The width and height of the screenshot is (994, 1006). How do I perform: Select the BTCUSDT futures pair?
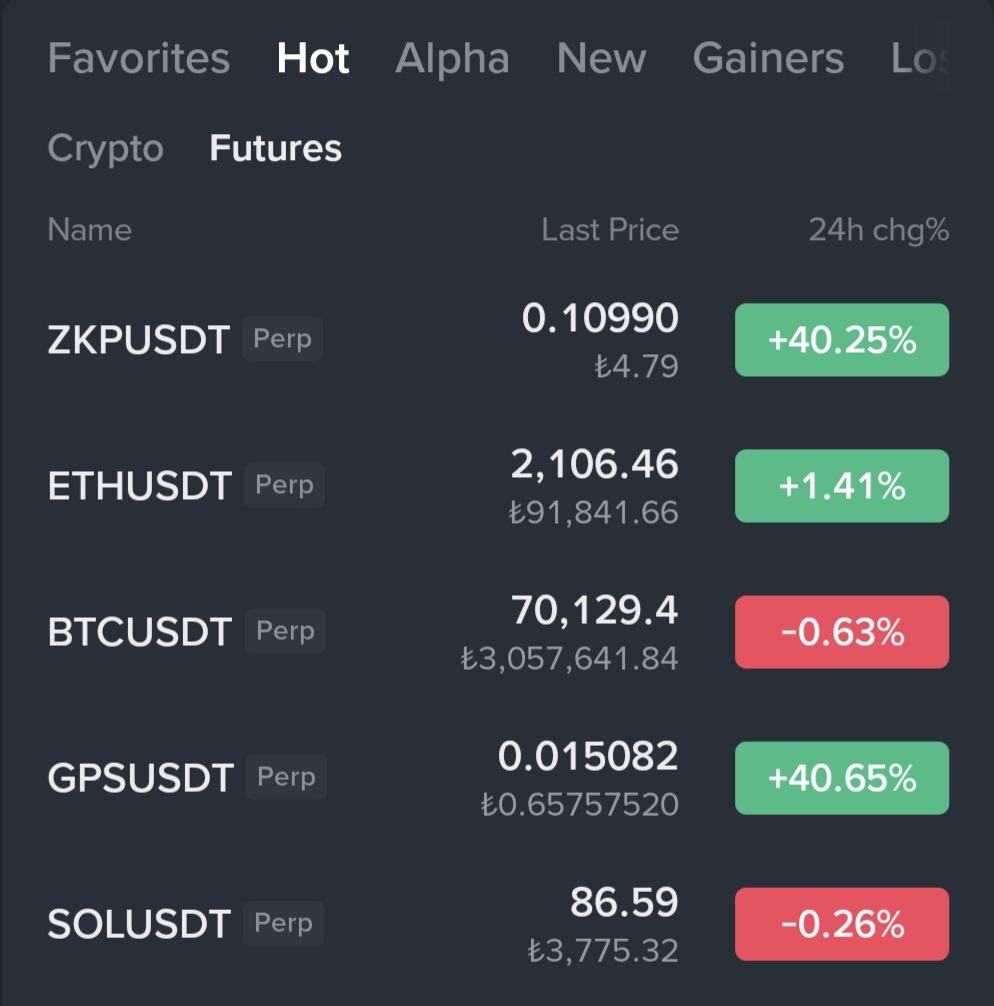pyautogui.click(x=140, y=632)
